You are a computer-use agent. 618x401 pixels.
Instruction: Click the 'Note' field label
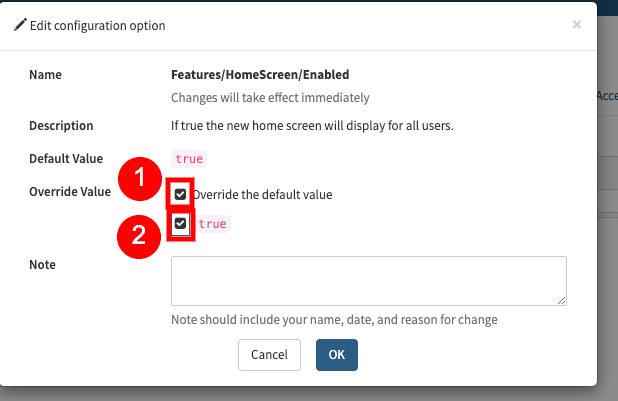coord(43,264)
